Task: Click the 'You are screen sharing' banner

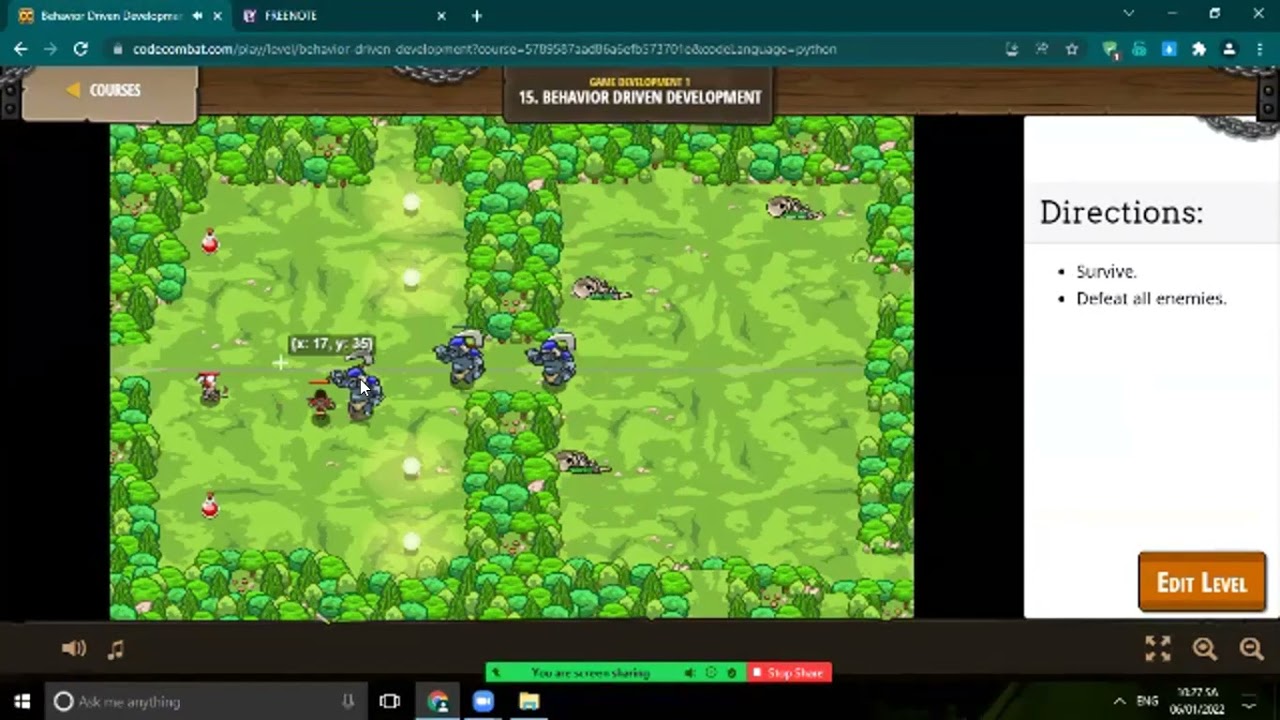Action: [590, 673]
